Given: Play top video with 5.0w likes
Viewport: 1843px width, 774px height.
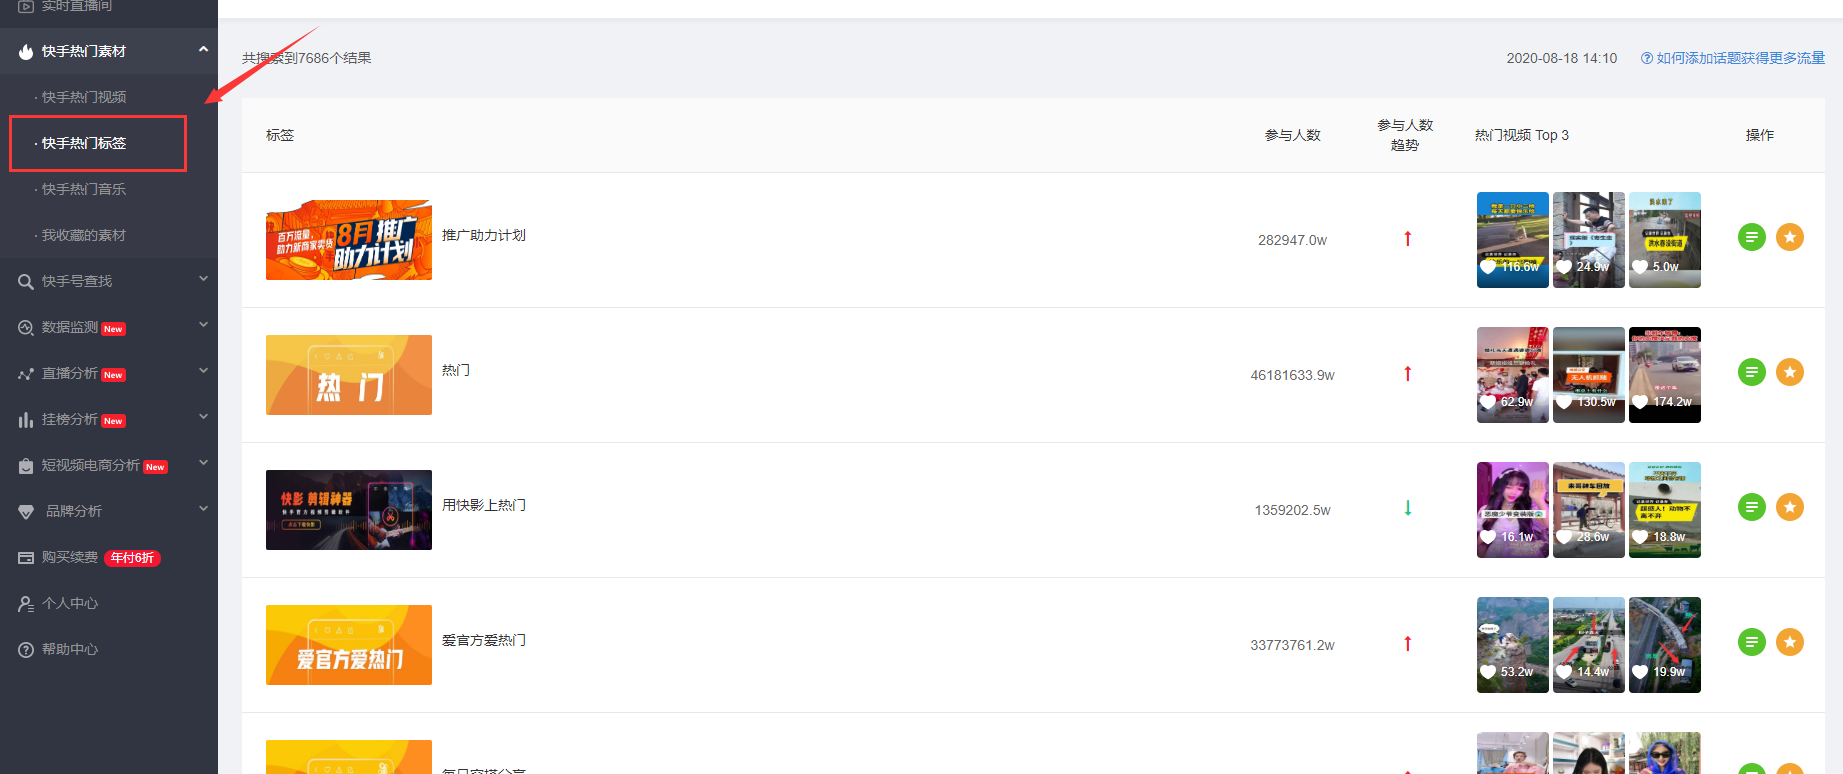Looking at the screenshot, I should click(1665, 240).
